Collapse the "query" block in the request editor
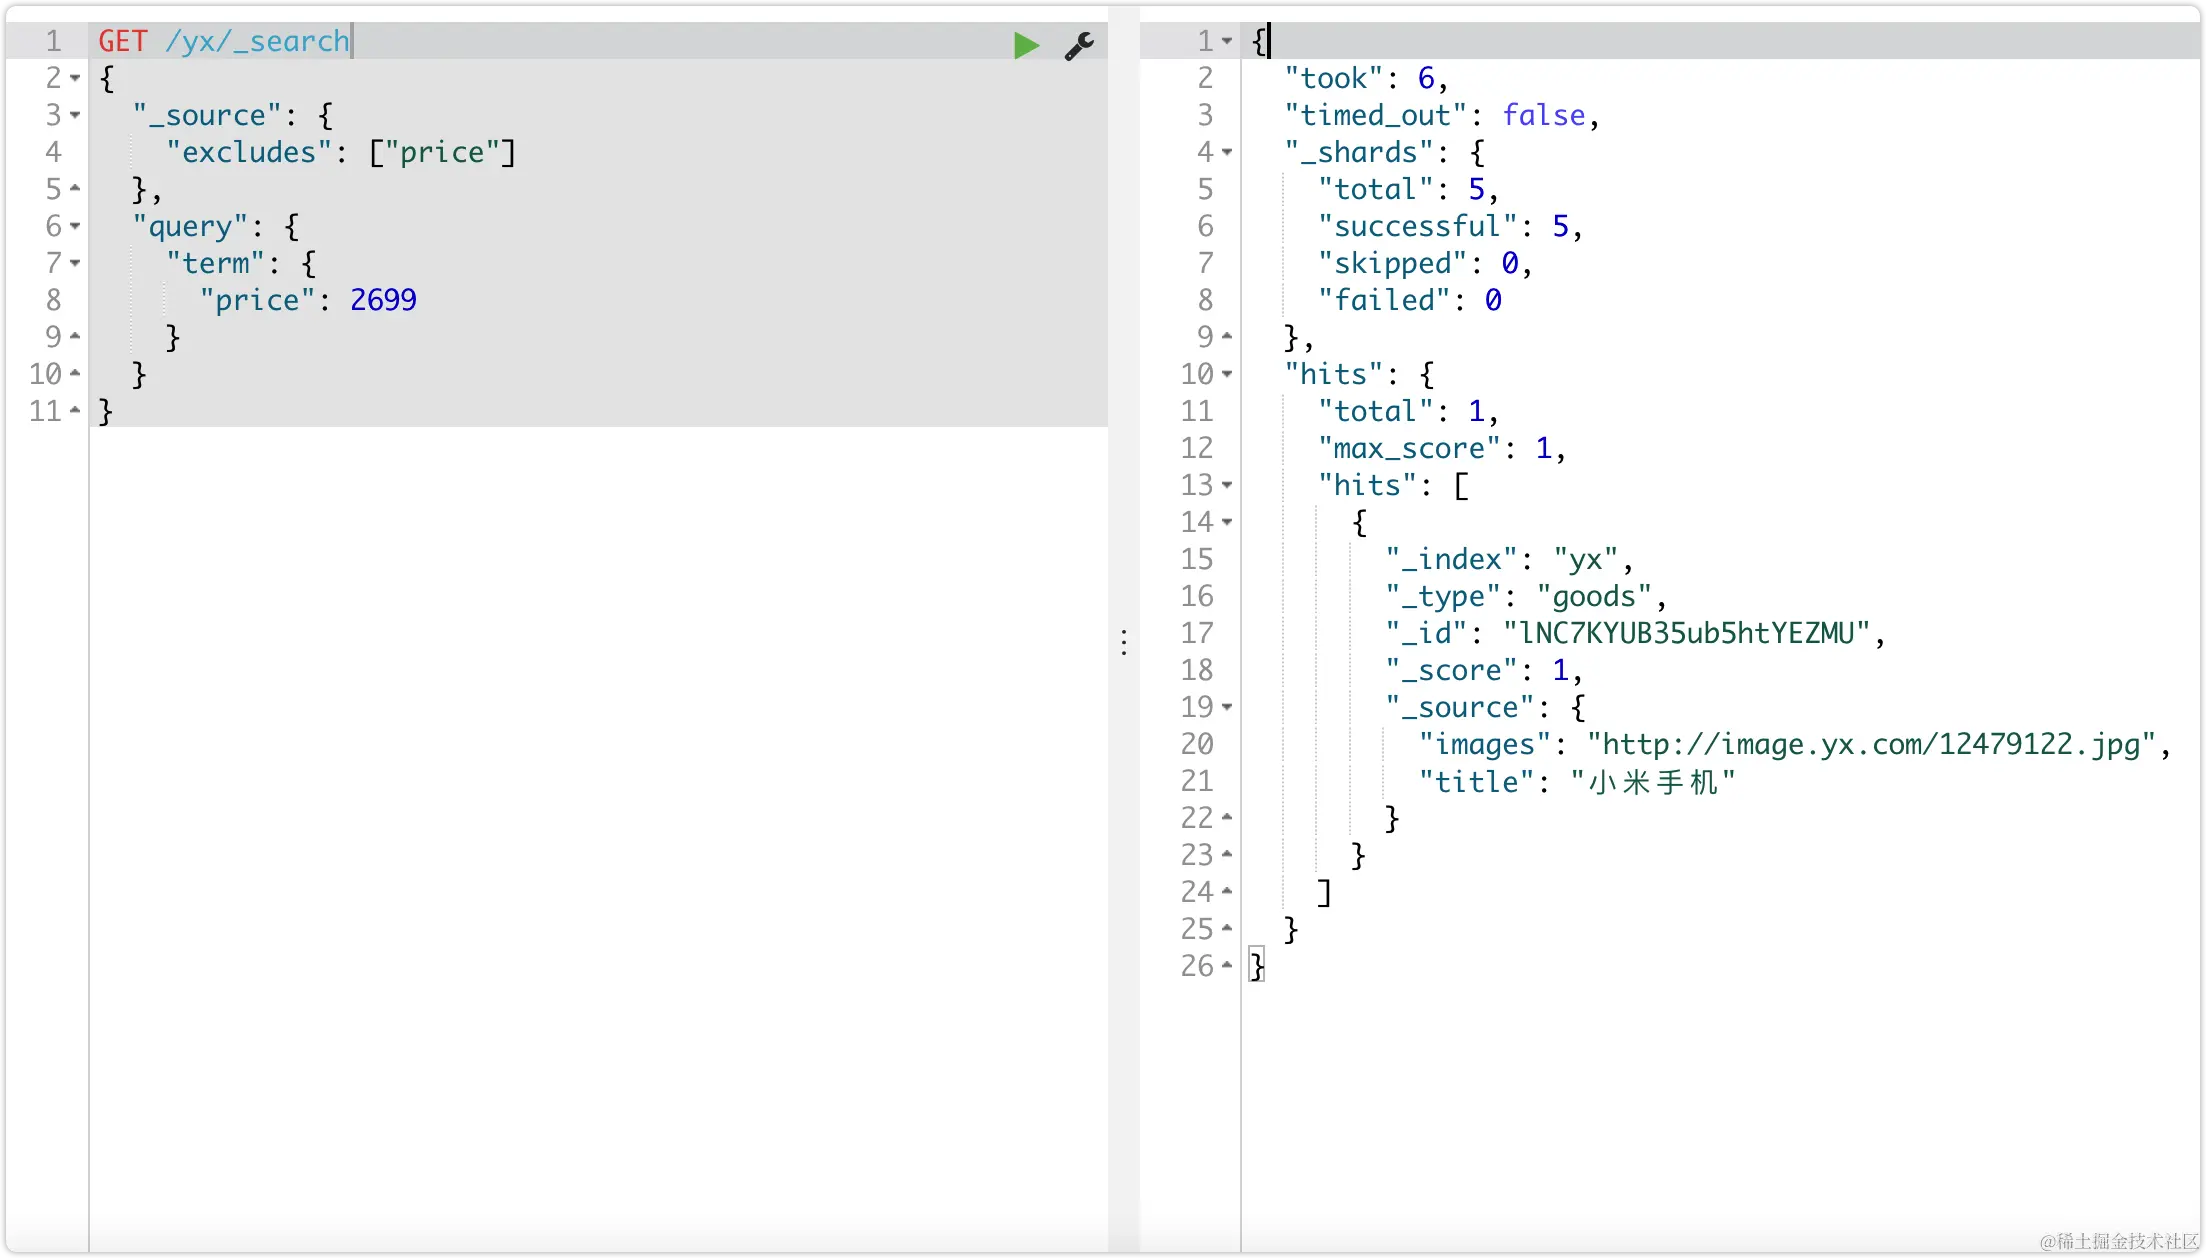Viewport: 2206px width, 1258px height. click(x=75, y=226)
